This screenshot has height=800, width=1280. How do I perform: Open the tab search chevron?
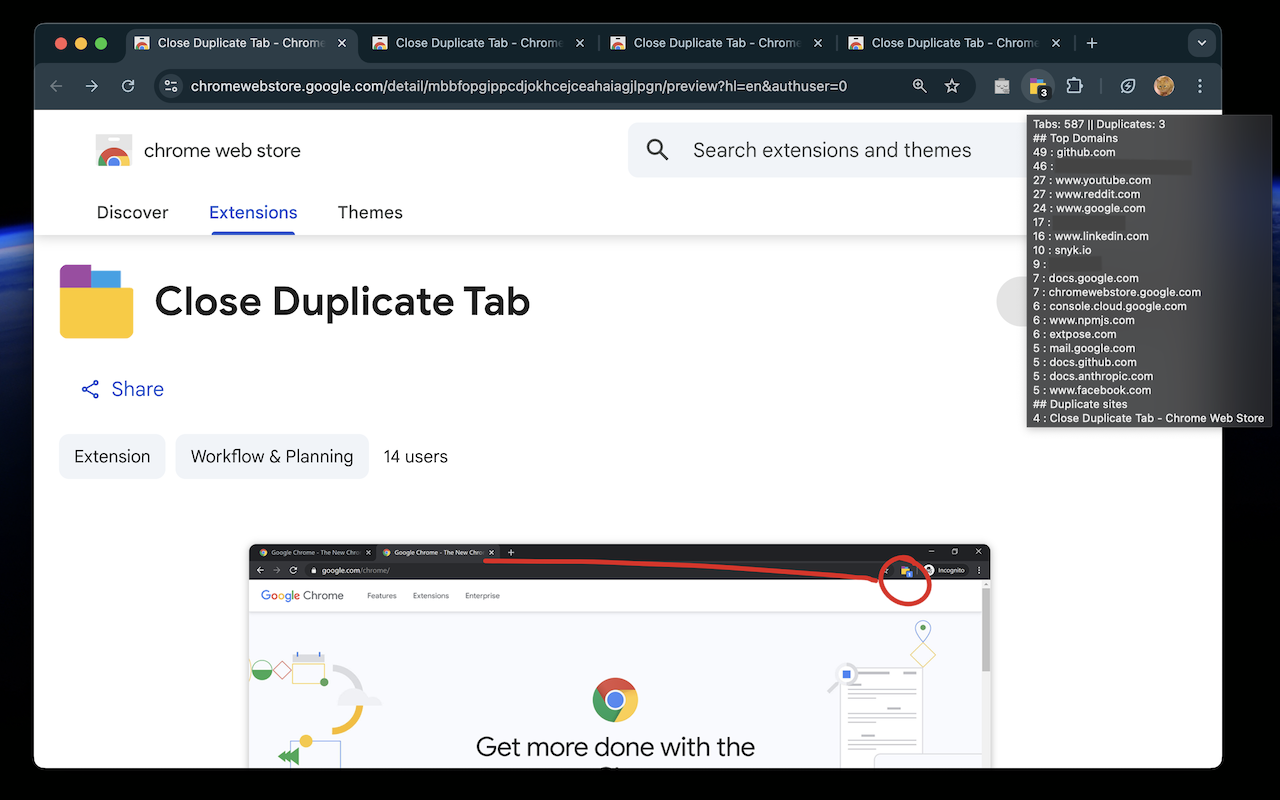(1201, 43)
